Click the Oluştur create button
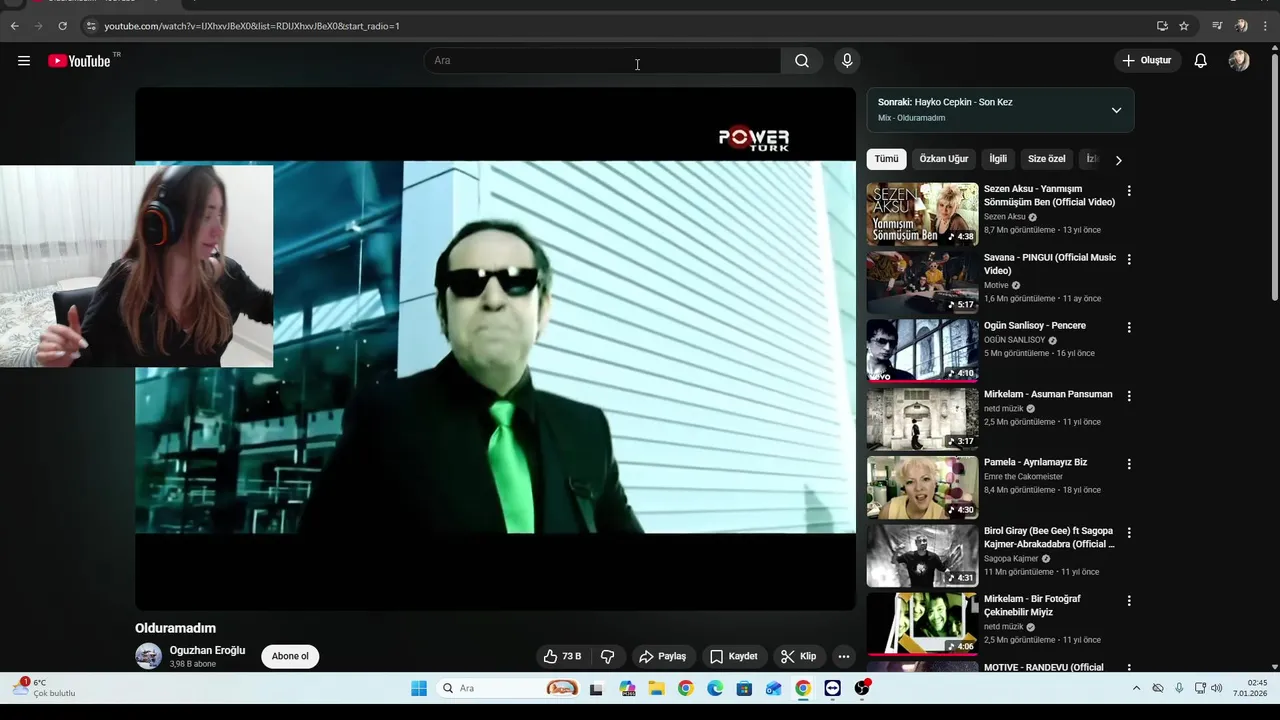The height and width of the screenshot is (720, 1280). click(1147, 61)
